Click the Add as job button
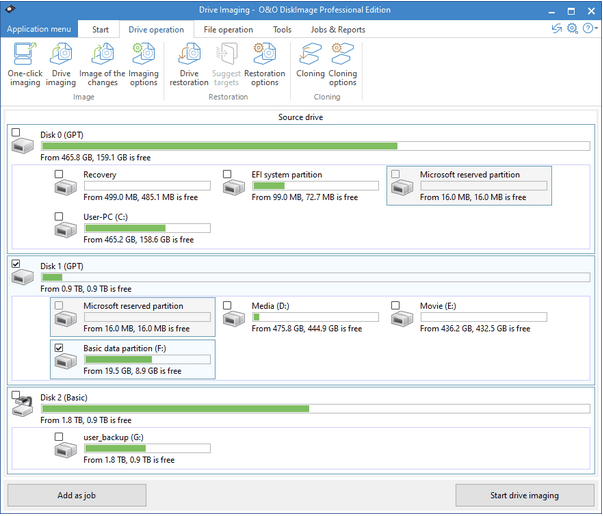 click(x=77, y=496)
